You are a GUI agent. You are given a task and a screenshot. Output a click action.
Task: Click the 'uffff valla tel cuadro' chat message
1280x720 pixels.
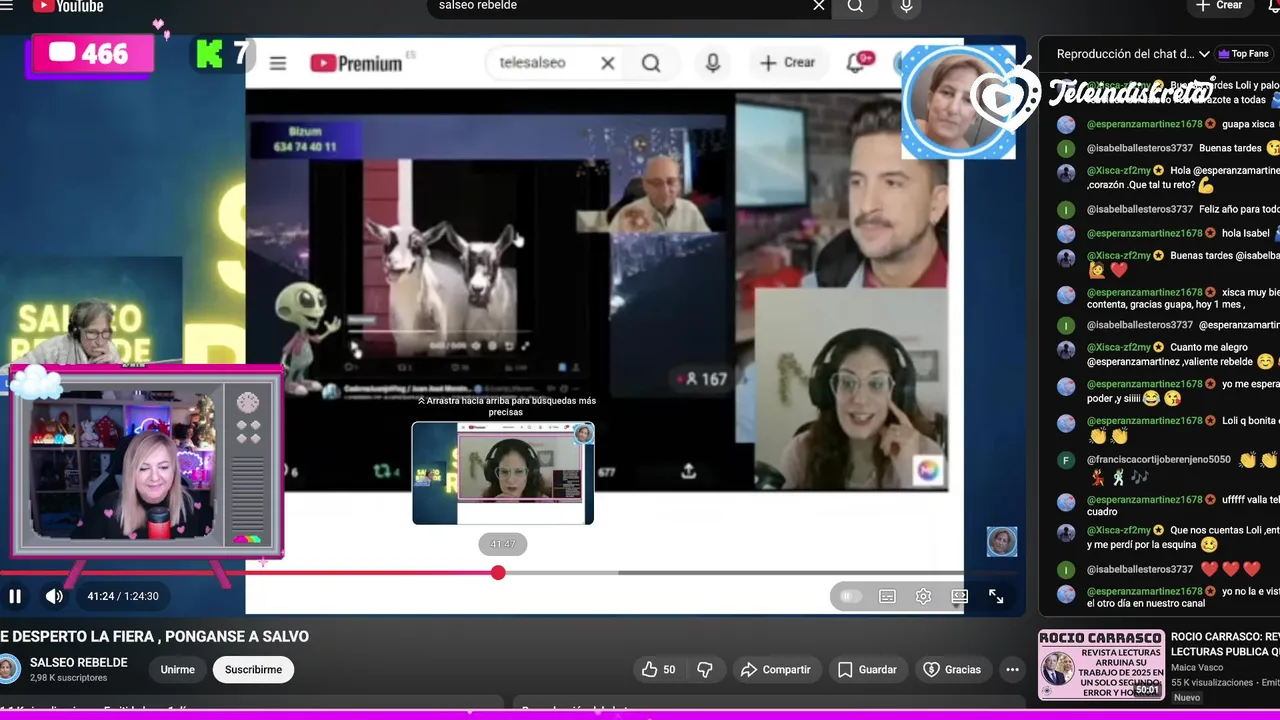(x=1183, y=505)
